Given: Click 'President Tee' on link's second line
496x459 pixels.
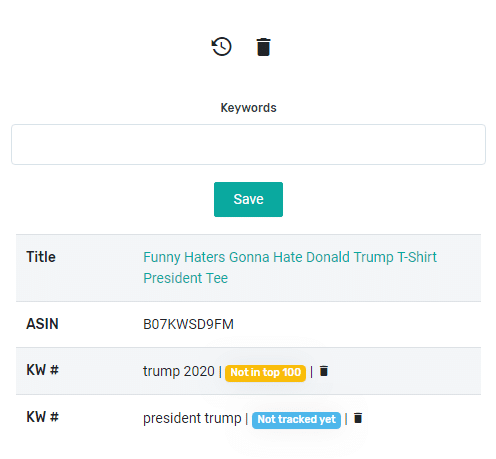Looking at the screenshot, I should click(186, 278).
